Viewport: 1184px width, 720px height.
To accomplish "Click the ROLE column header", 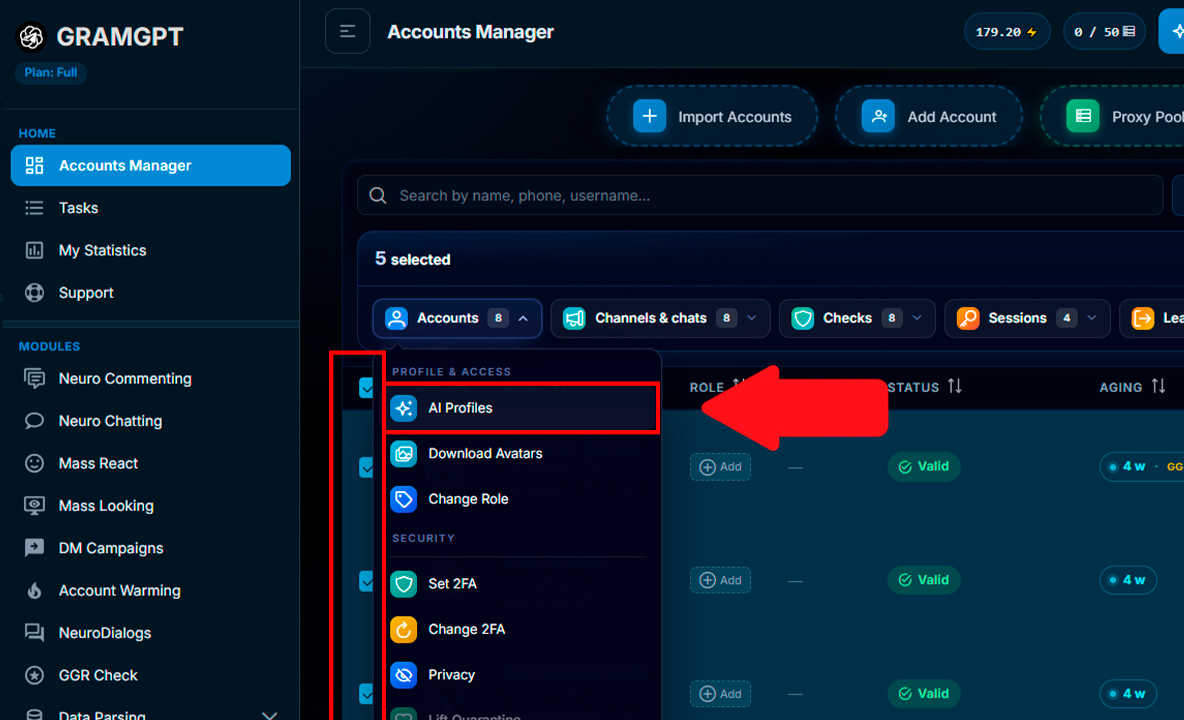I will [707, 387].
